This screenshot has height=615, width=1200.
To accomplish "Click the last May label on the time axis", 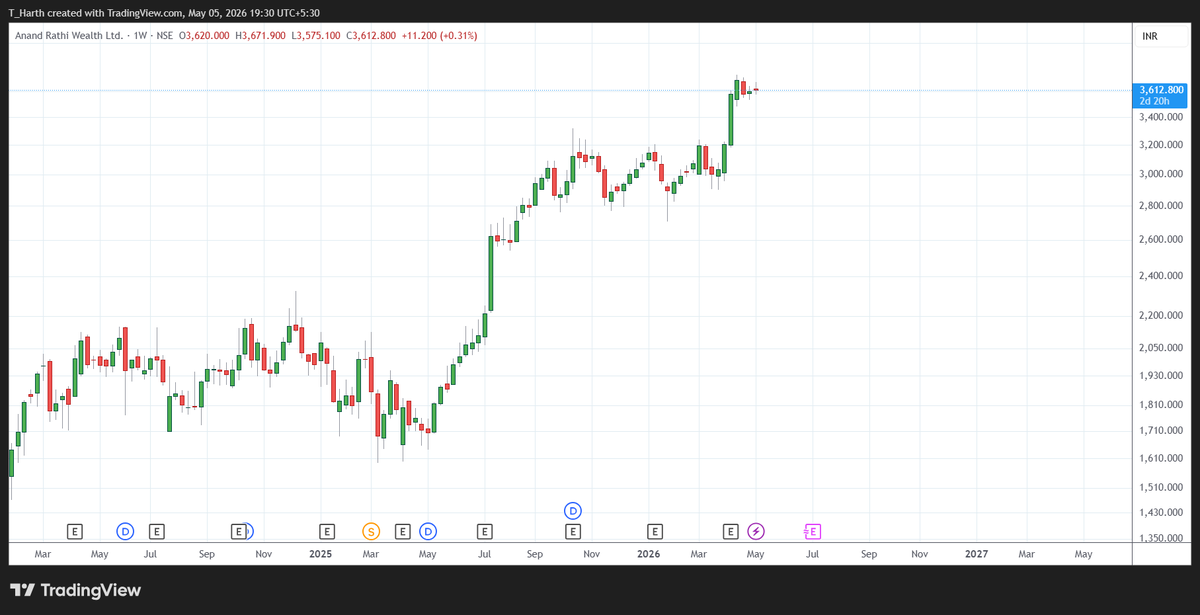I will [1083, 553].
